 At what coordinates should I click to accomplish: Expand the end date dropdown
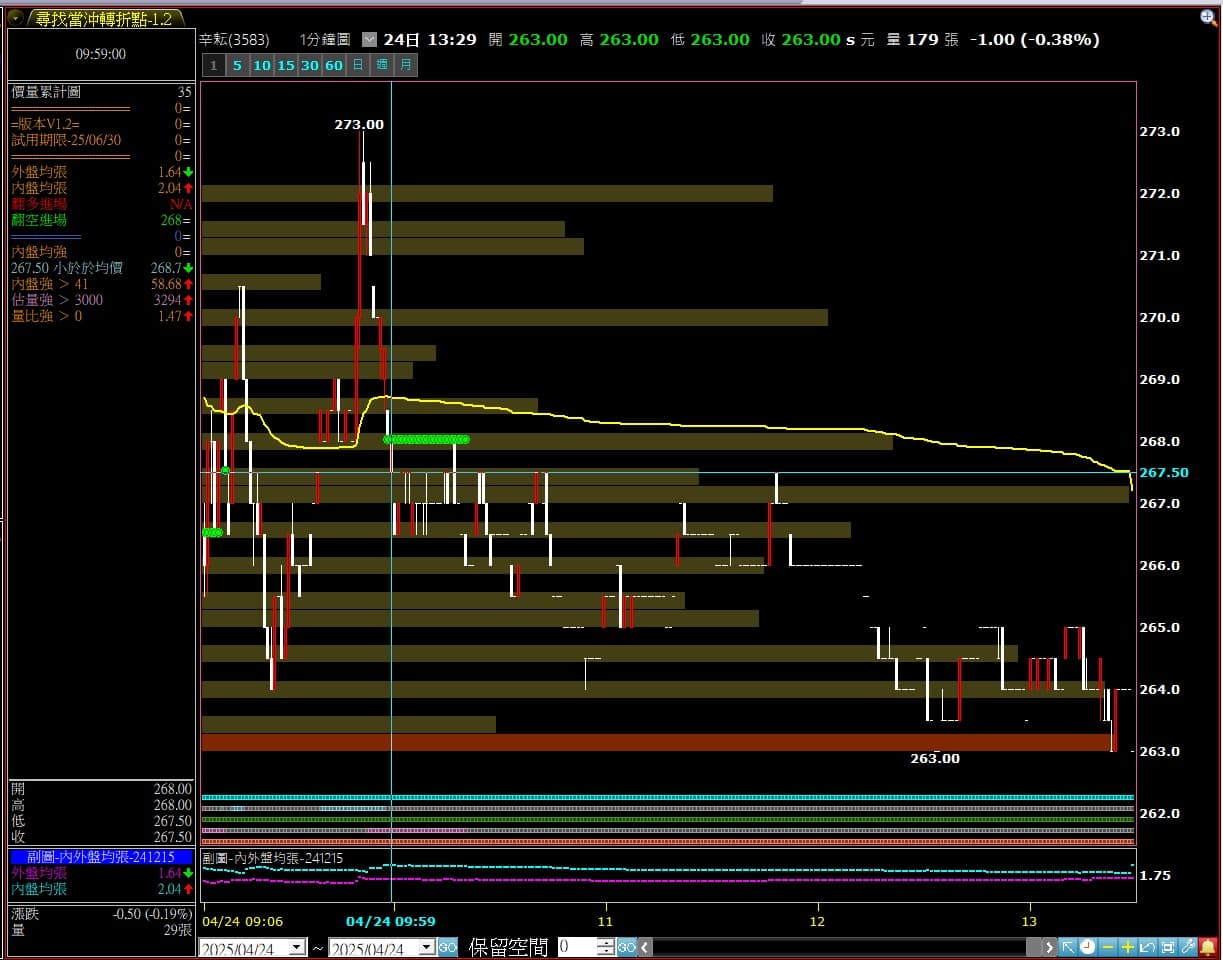pyautogui.click(x=426, y=947)
